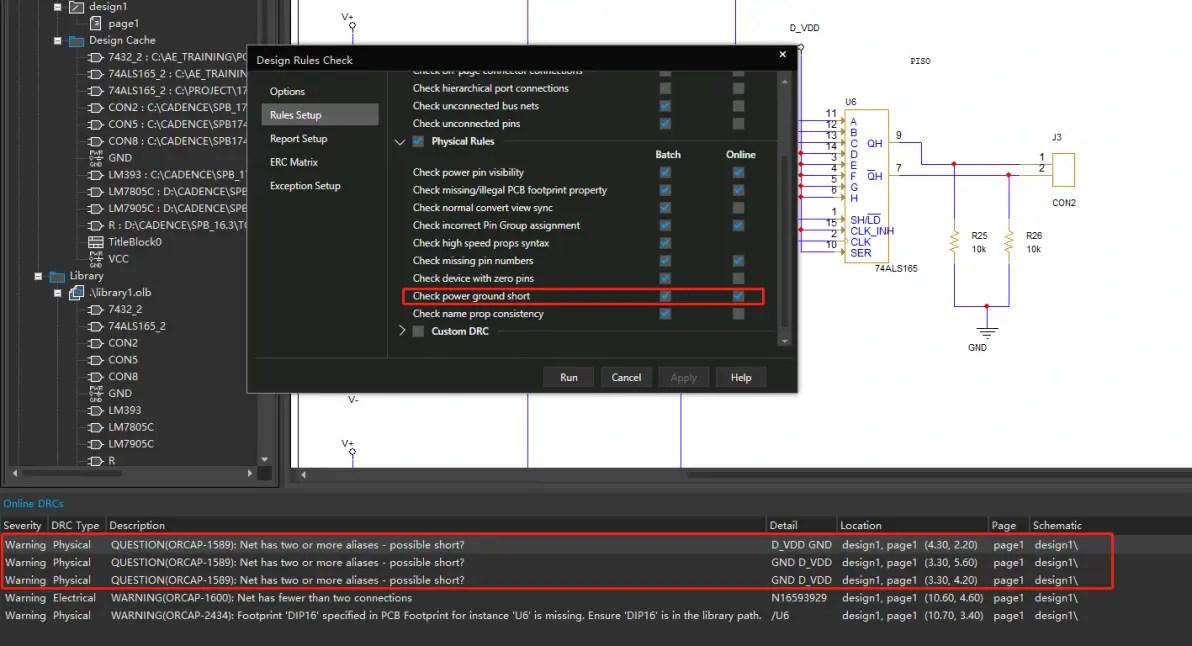This screenshot has height=646, width=1192.
Task: Select the LM393 part icon in Design Cache
Action: (96, 175)
